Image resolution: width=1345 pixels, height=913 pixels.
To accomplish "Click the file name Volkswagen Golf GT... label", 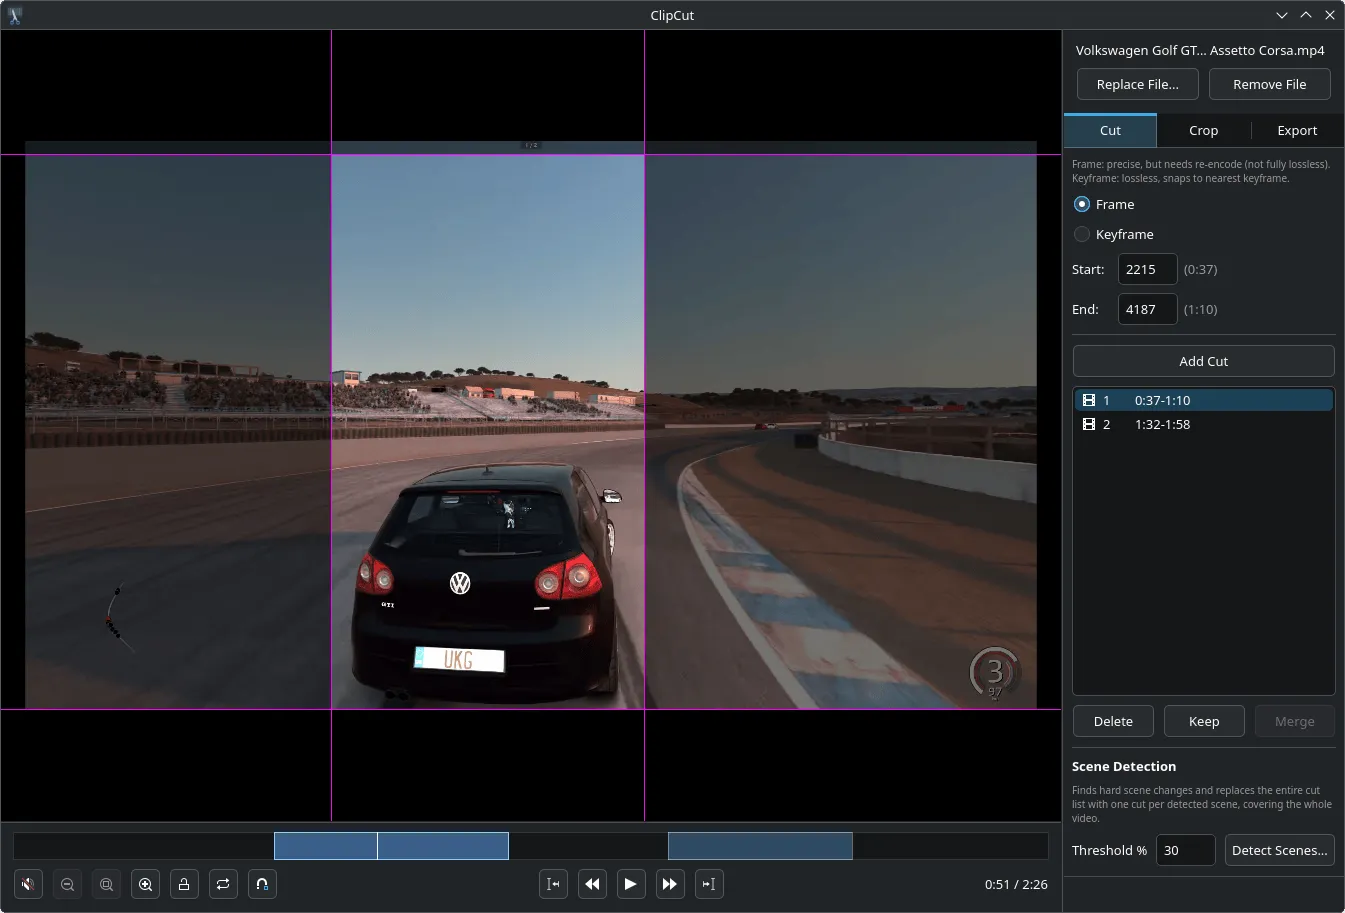I will (x=1200, y=50).
